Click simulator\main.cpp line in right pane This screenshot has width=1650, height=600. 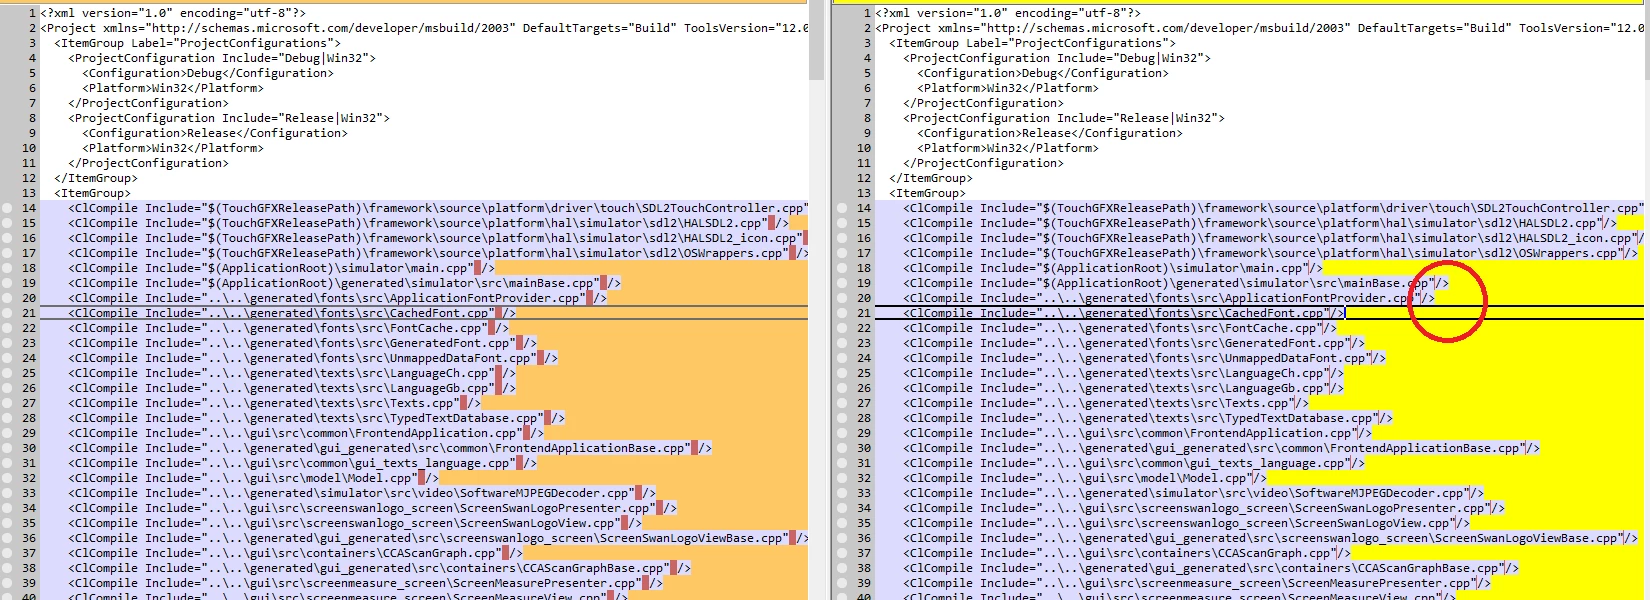click(1113, 268)
